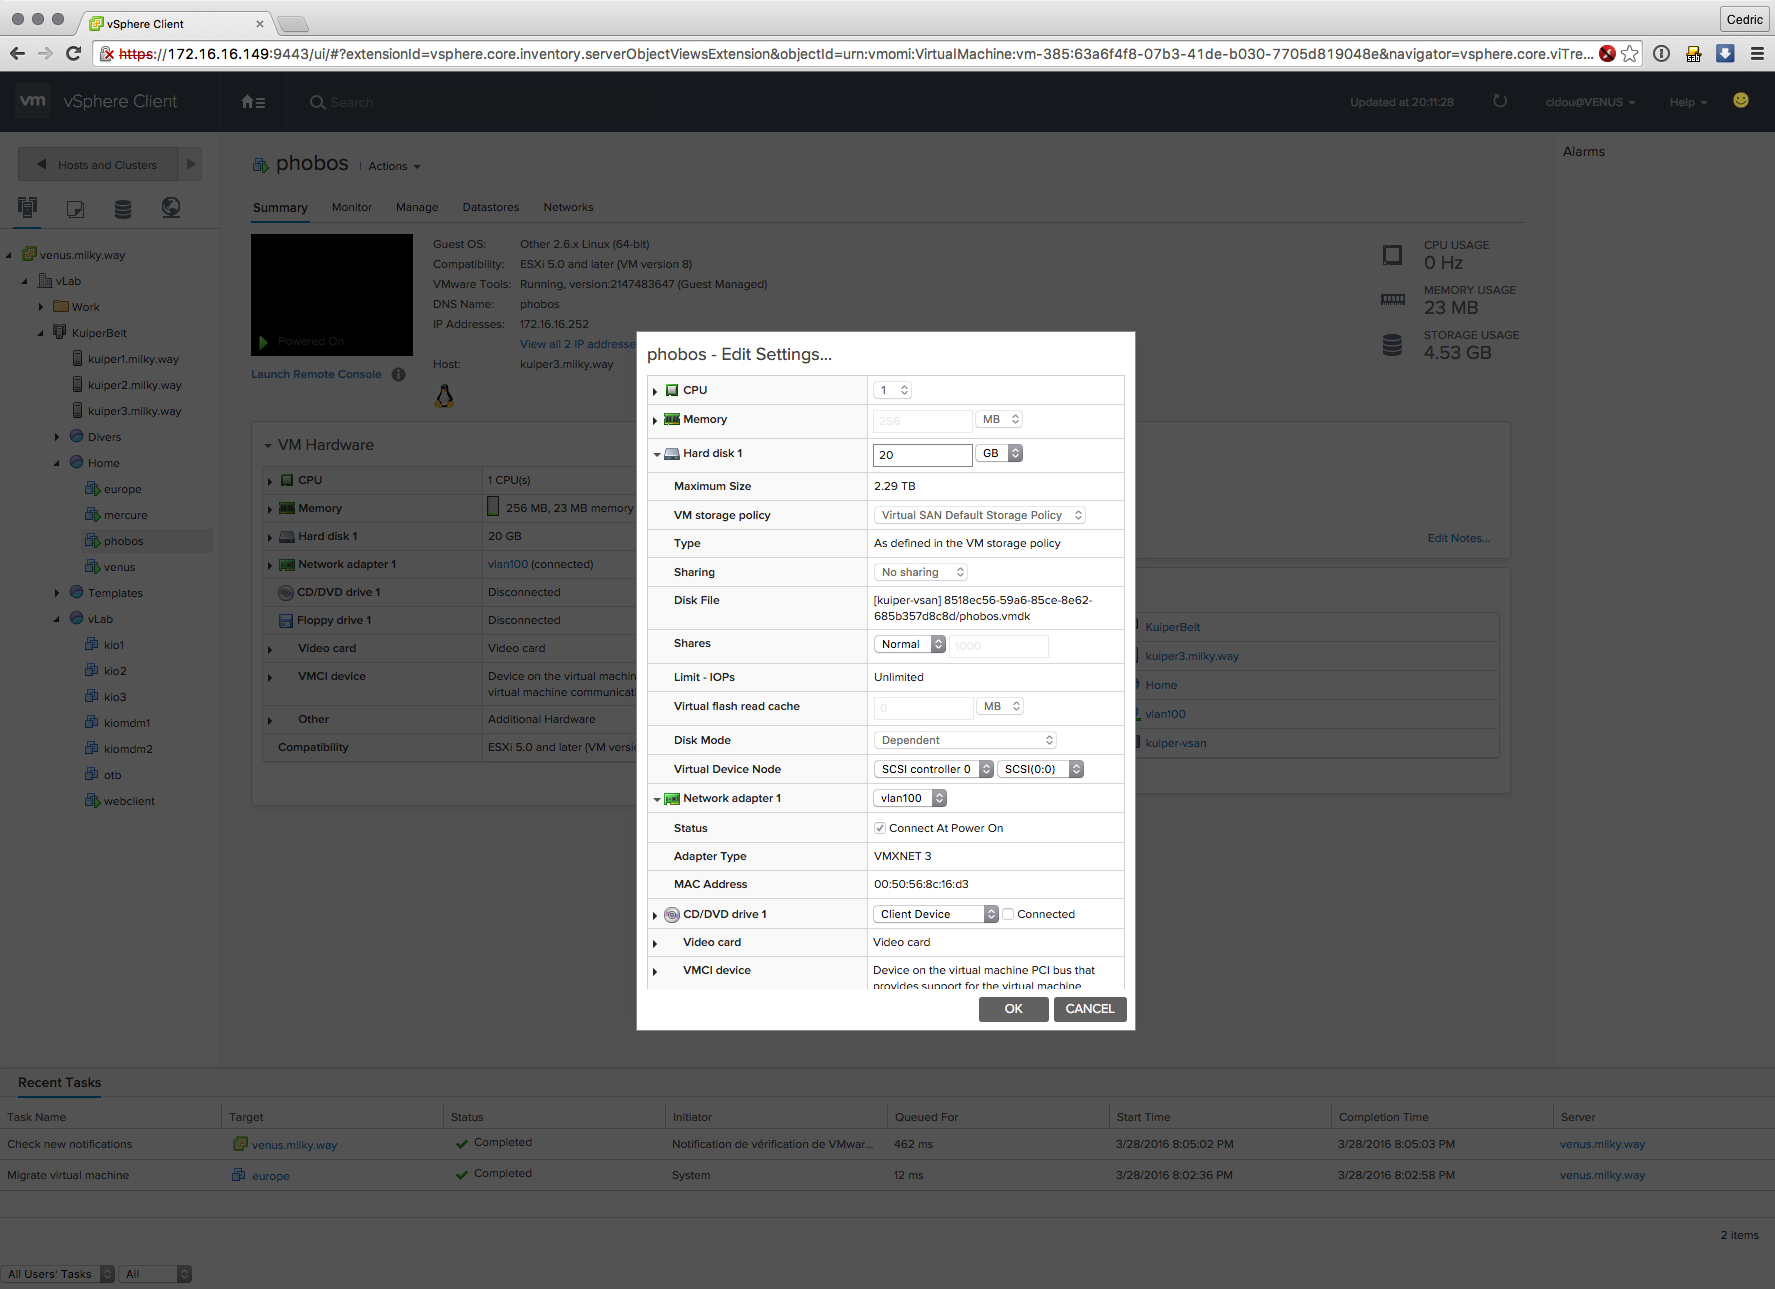
Task: Open the Storage inventory view icon
Action: [123, 208]
